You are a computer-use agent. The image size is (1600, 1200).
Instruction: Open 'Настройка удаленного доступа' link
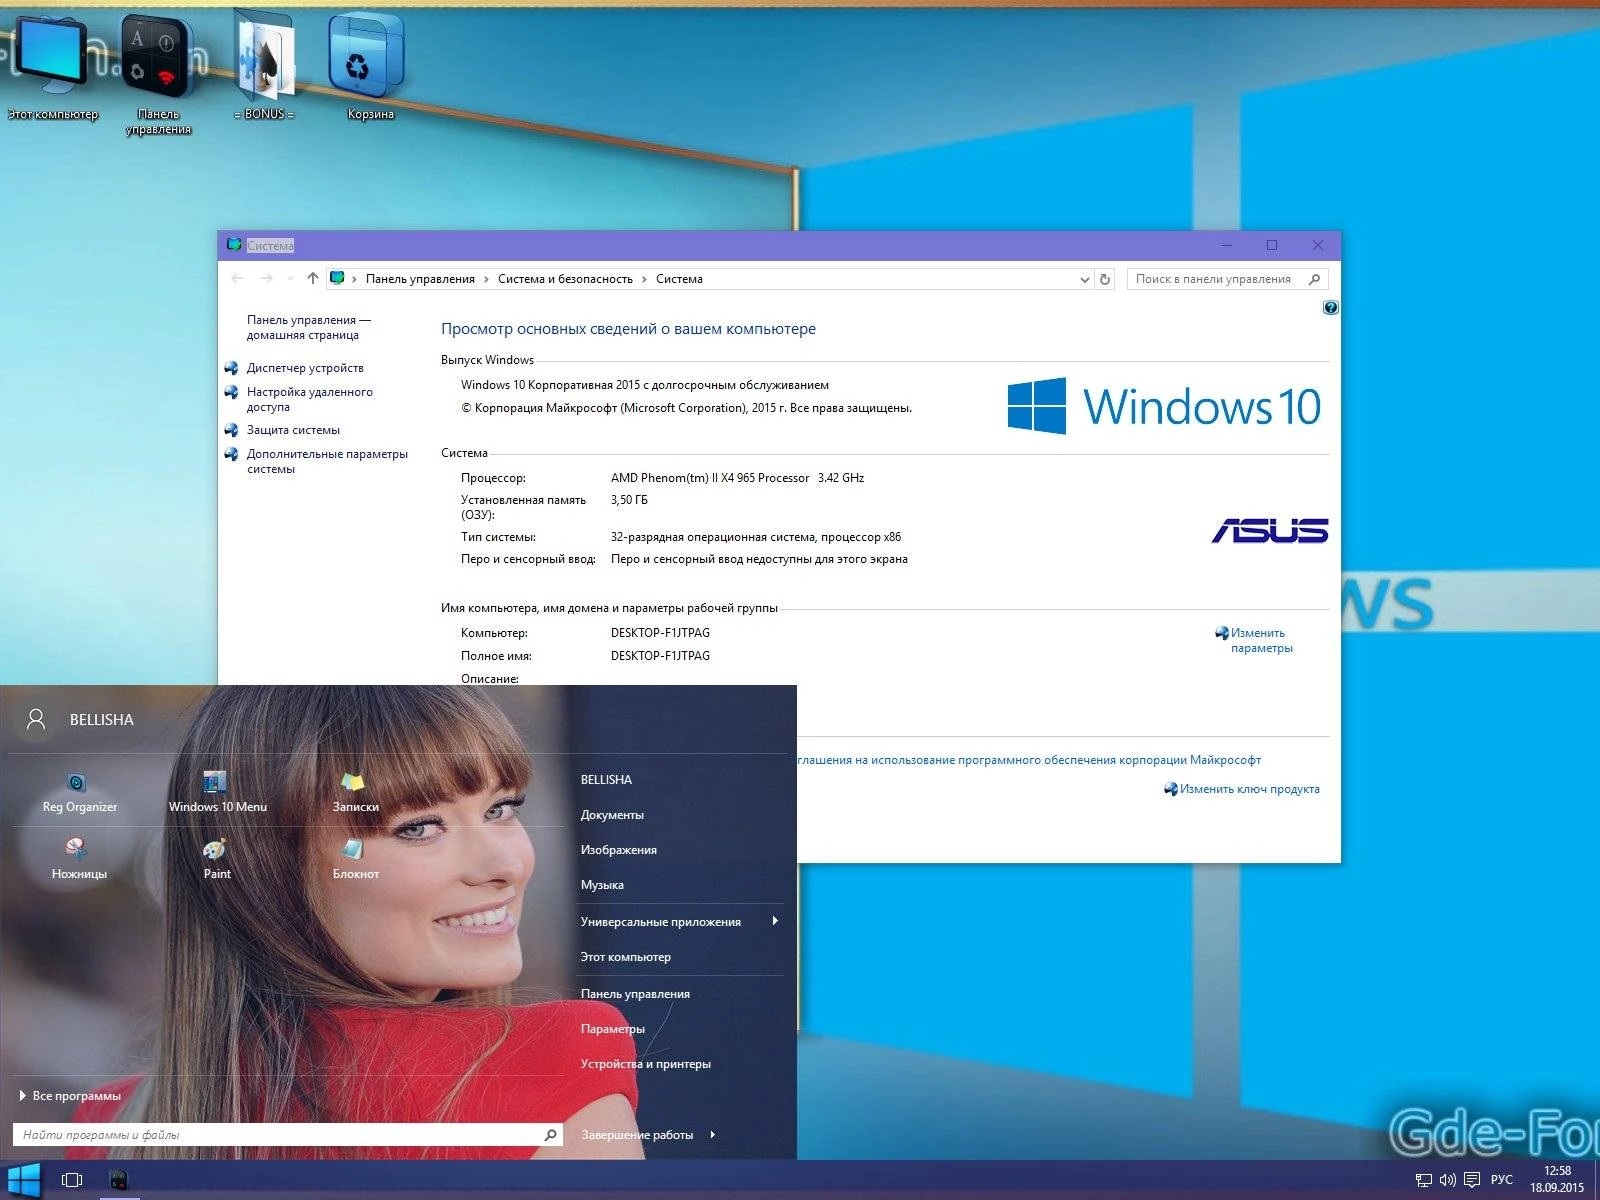pos(309,399)
